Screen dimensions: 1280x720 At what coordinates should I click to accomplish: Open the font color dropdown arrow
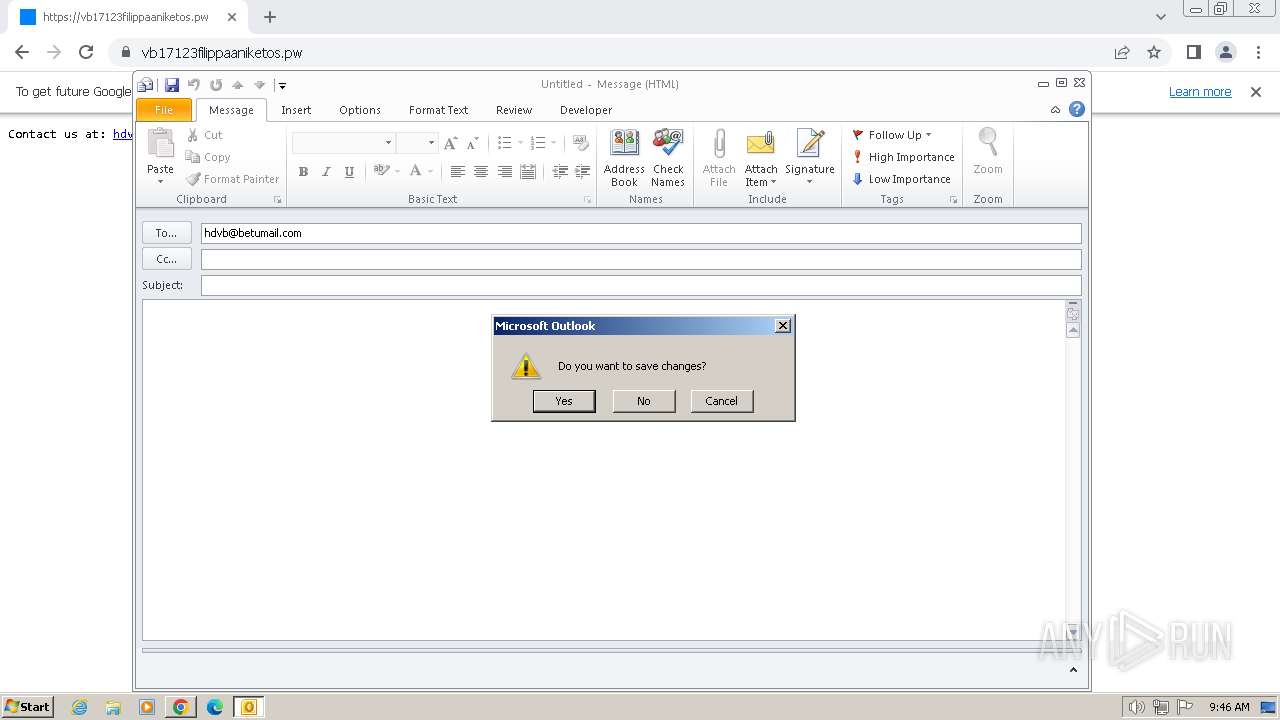[431, 172]
